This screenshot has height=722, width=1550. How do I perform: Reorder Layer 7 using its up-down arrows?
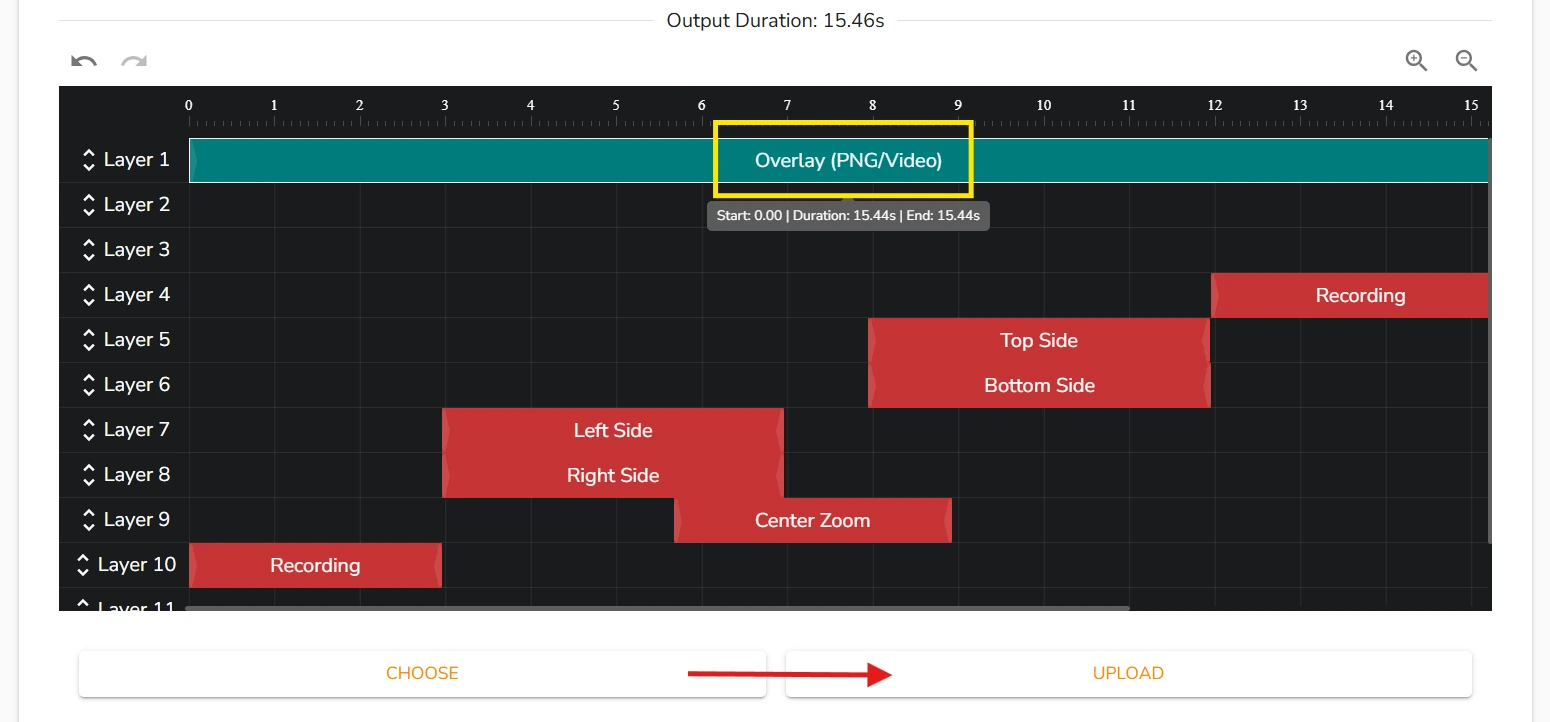click(x=89, y=430)
